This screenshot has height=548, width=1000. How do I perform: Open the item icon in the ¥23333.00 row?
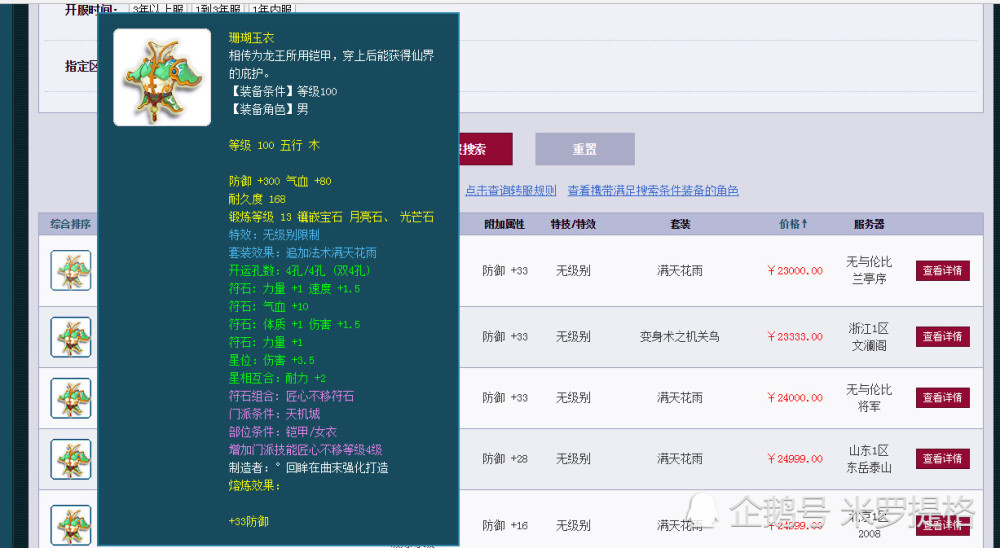[71, 337]
